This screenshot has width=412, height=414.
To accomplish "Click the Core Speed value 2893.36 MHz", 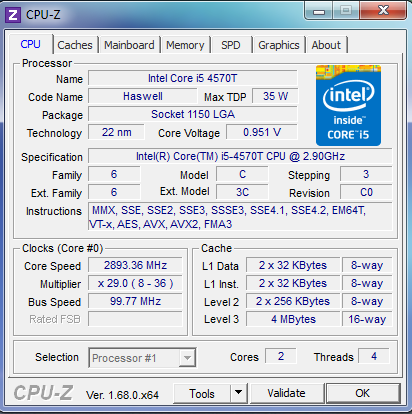I will [135, 265].
